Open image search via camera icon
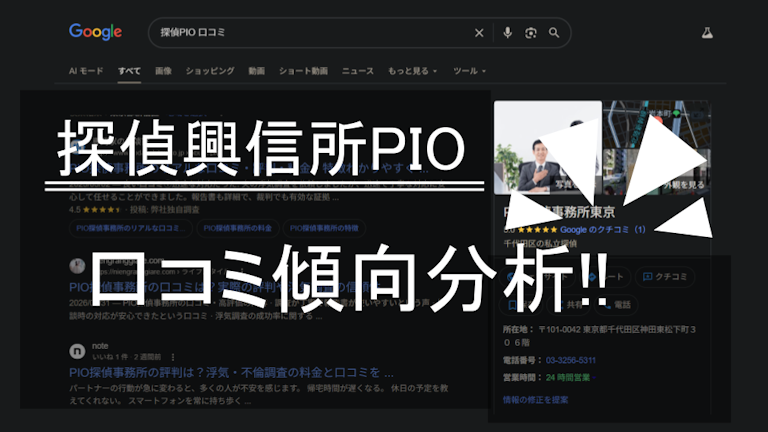 tap(530, 33)
